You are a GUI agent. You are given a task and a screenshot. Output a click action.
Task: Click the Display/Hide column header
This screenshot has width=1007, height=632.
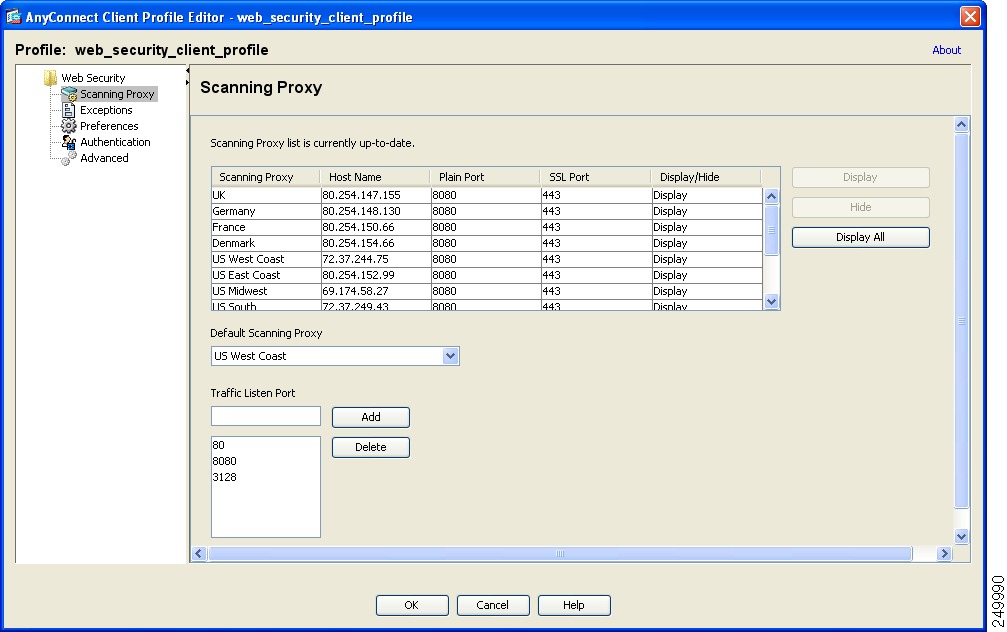tap(705, 177)
